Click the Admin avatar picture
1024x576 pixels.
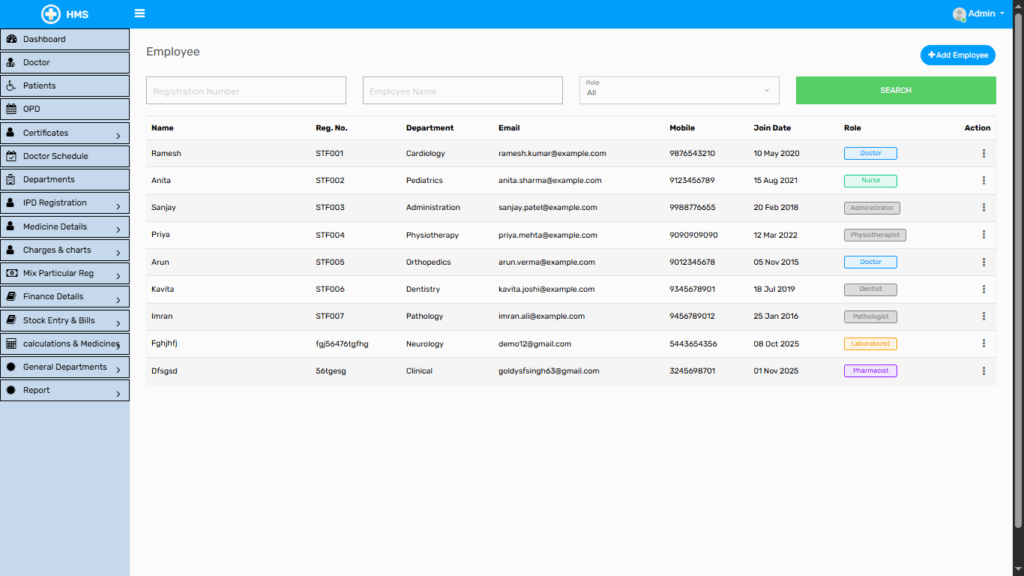[x=959, y=14]
